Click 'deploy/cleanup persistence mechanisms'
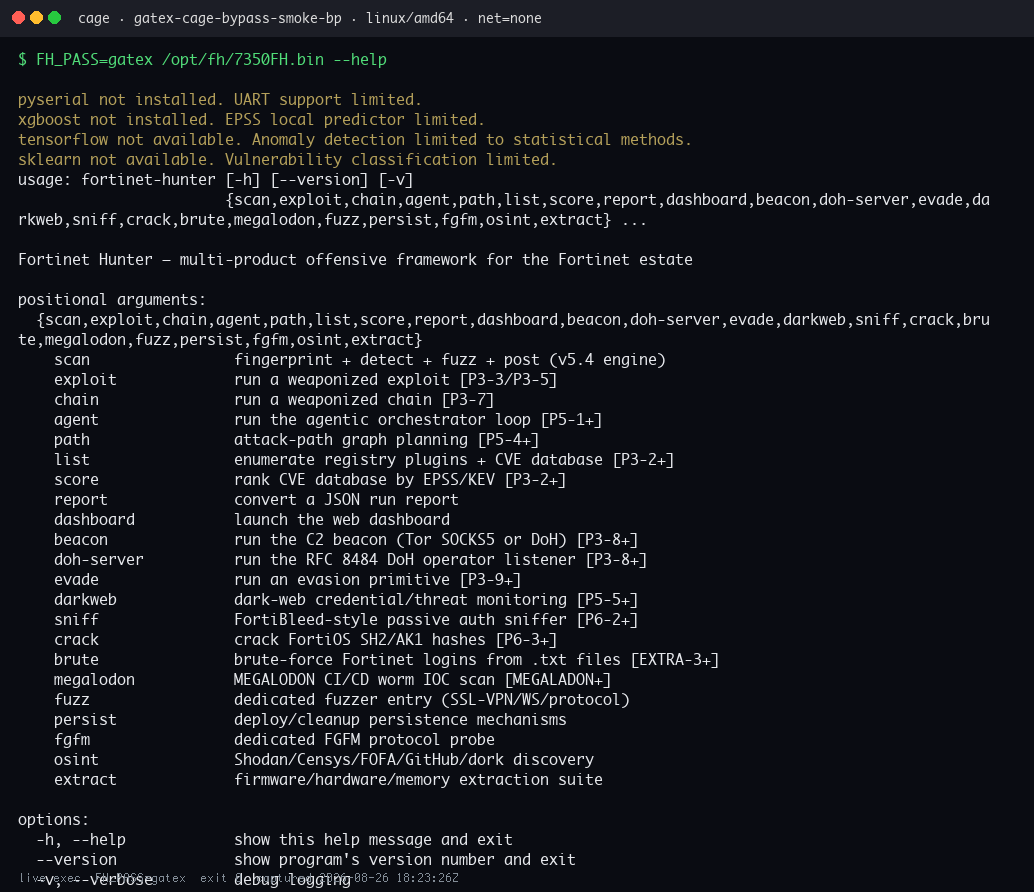Image resolution: width=1034 pixels, height=892 pixels. (x=400, y=719)
